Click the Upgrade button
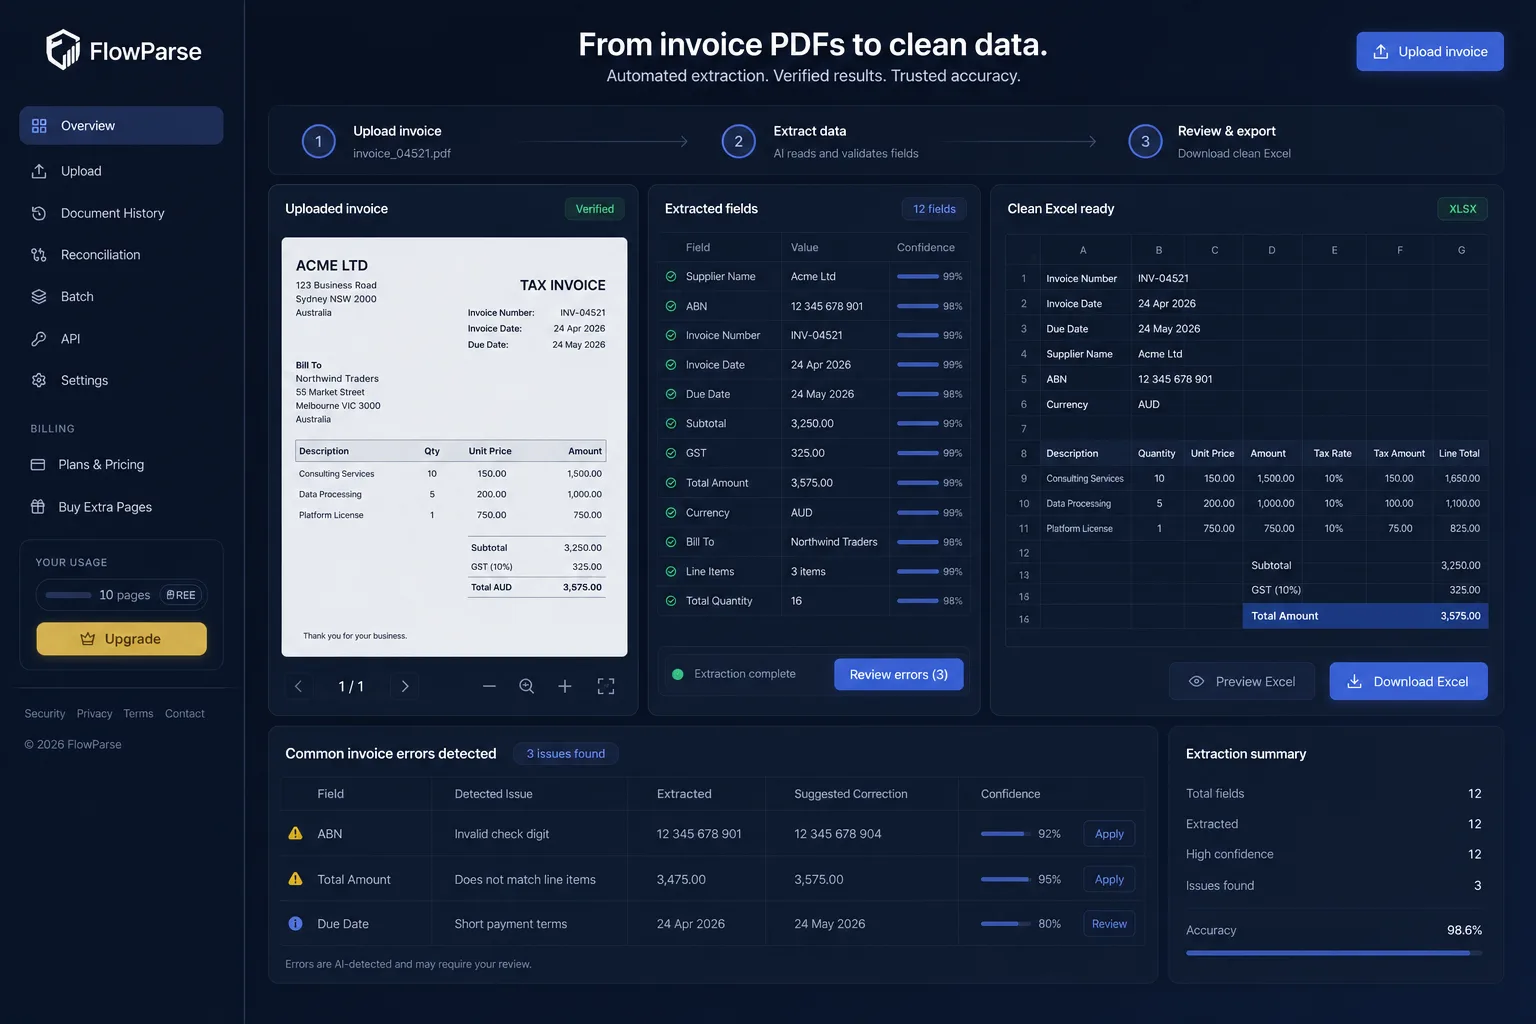 (x=122, y=639)
